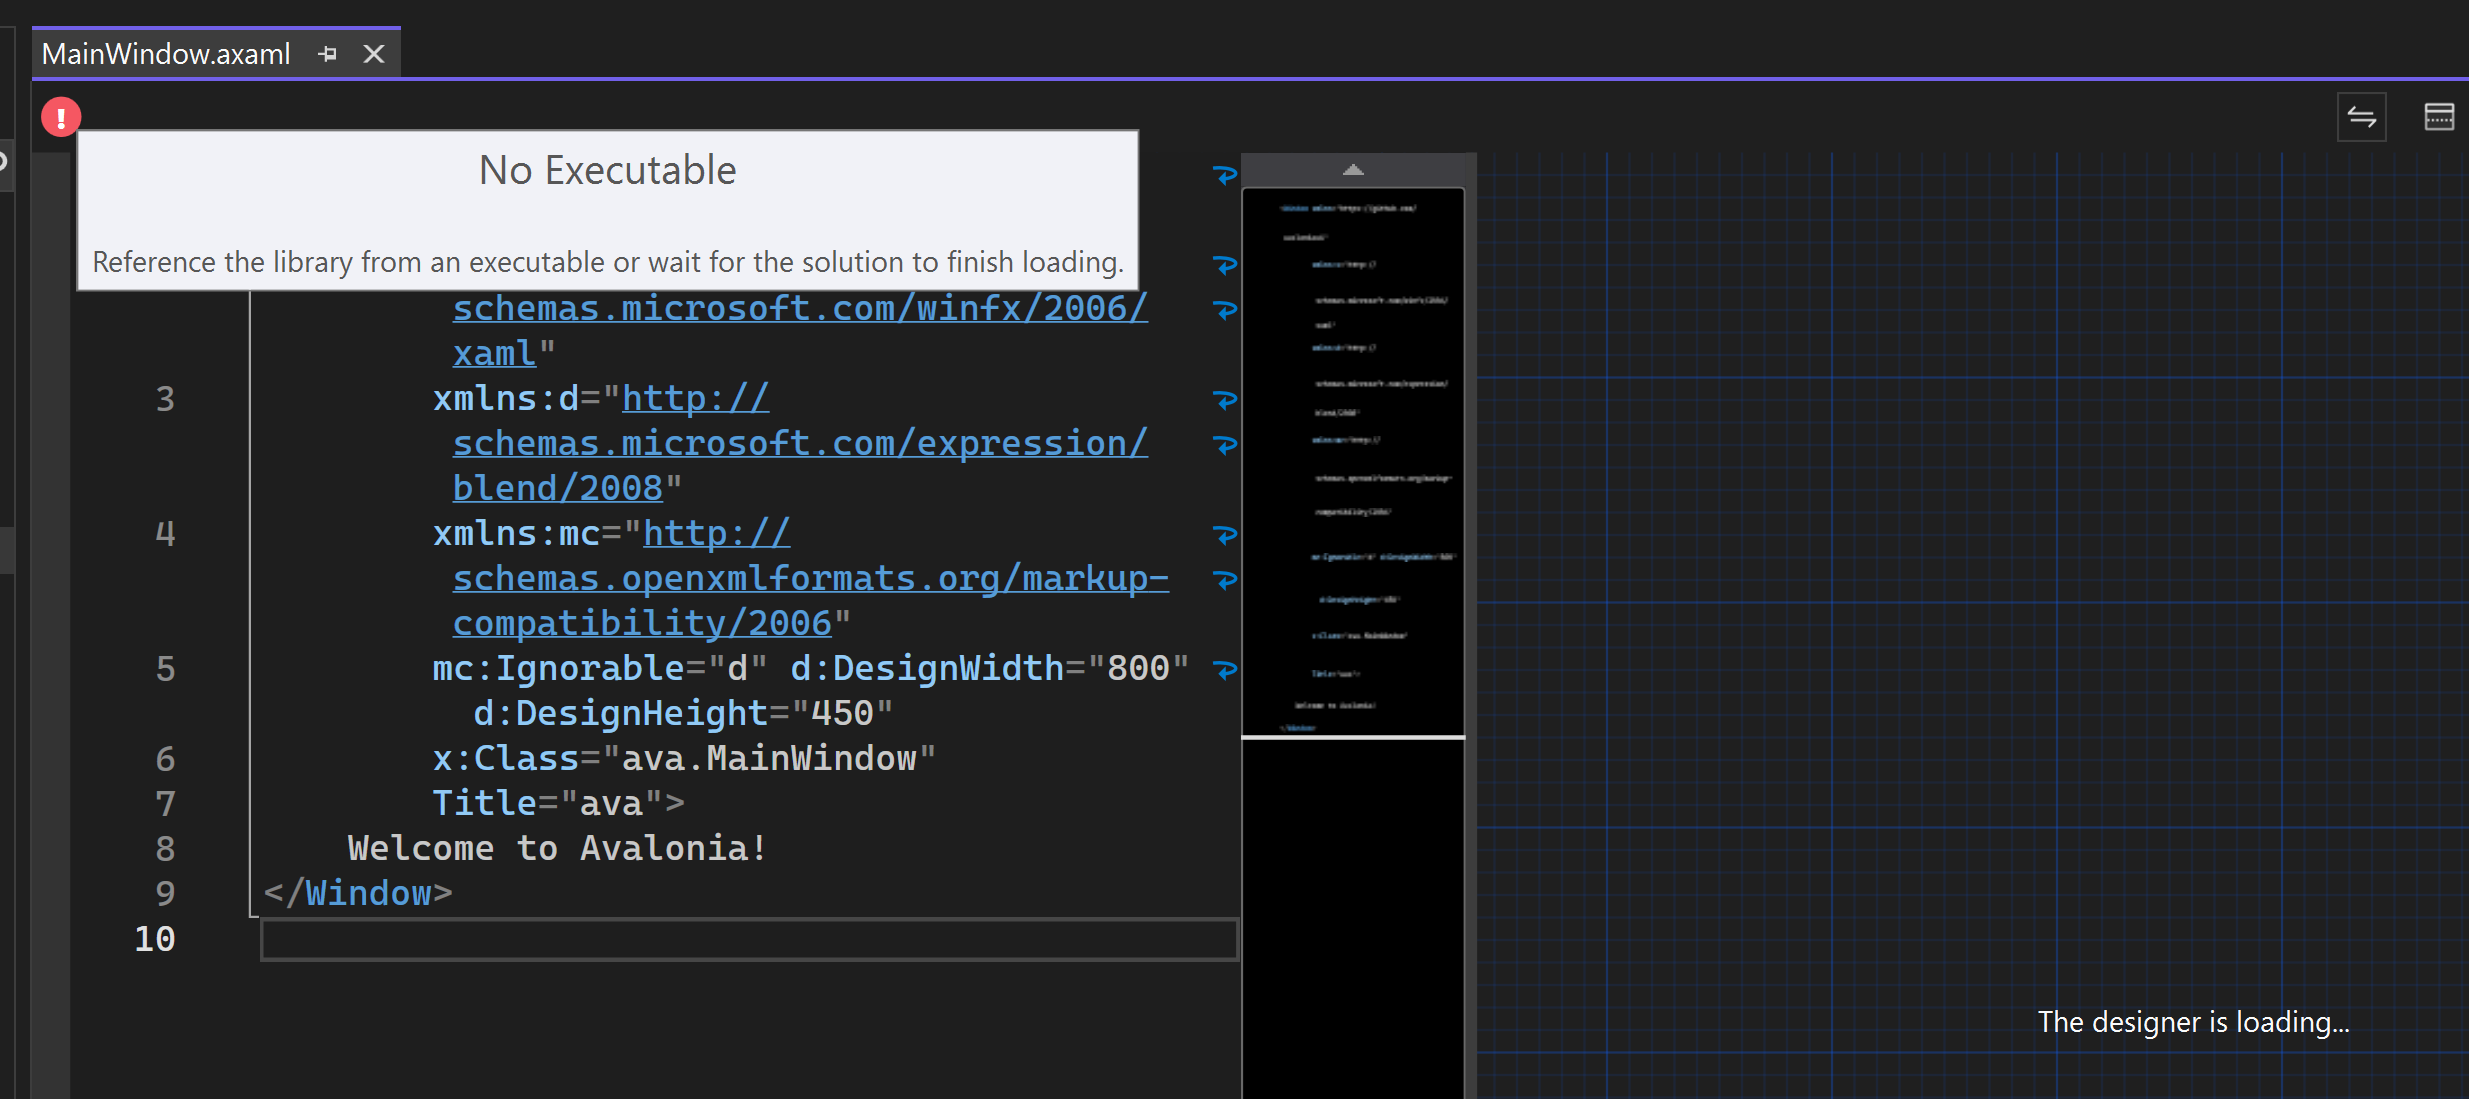Click the blue marker beside the blend/2008 line
Viewport: 2469px width, 1099px height.
(x=1224, y=444)
